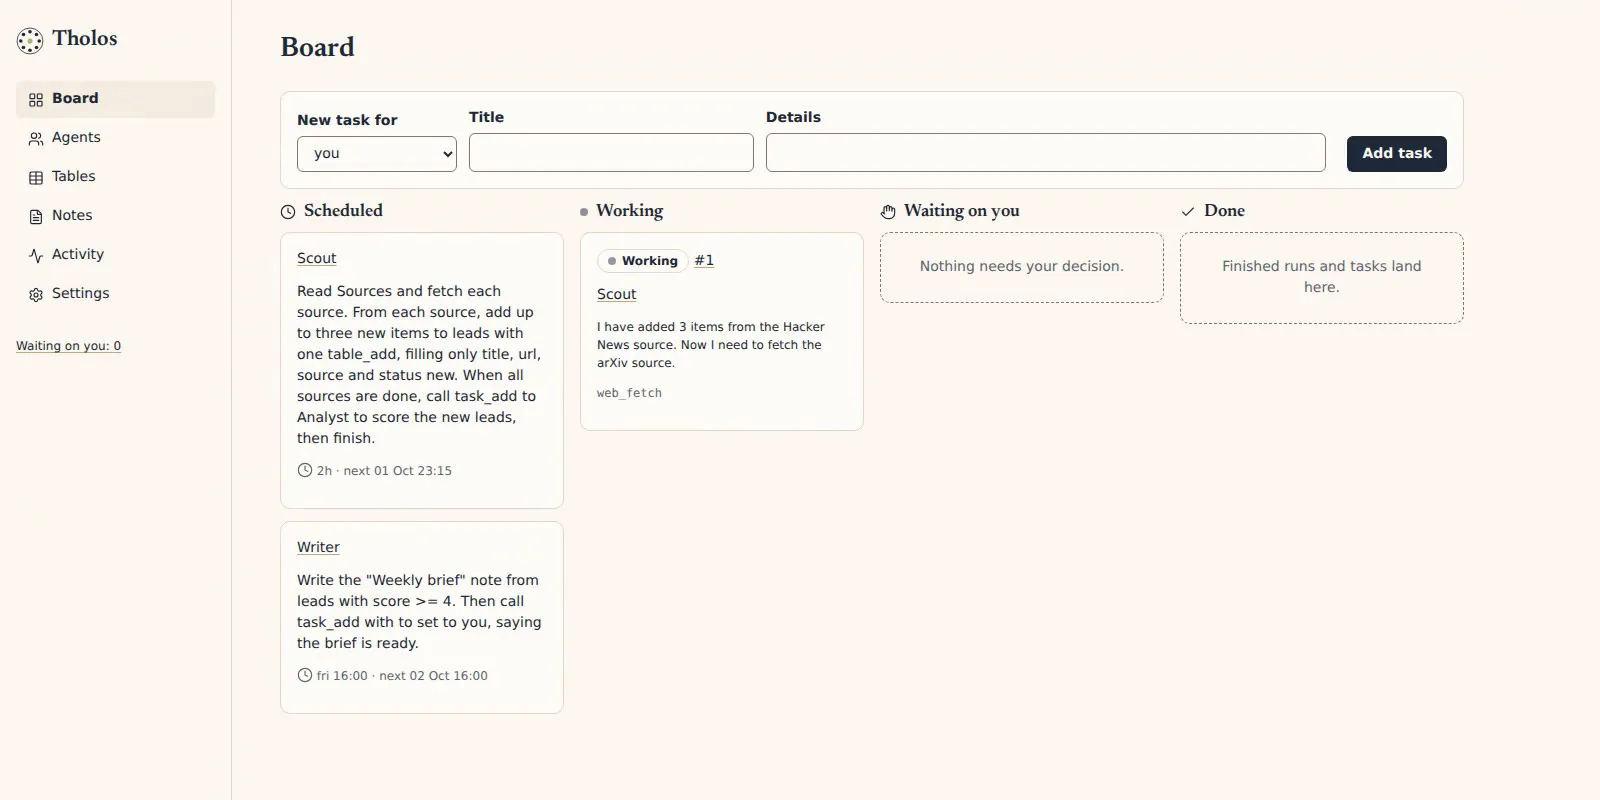1600x800 pixels.
Task: Click the Activity pulse icon
Action: tap(36, 256)
